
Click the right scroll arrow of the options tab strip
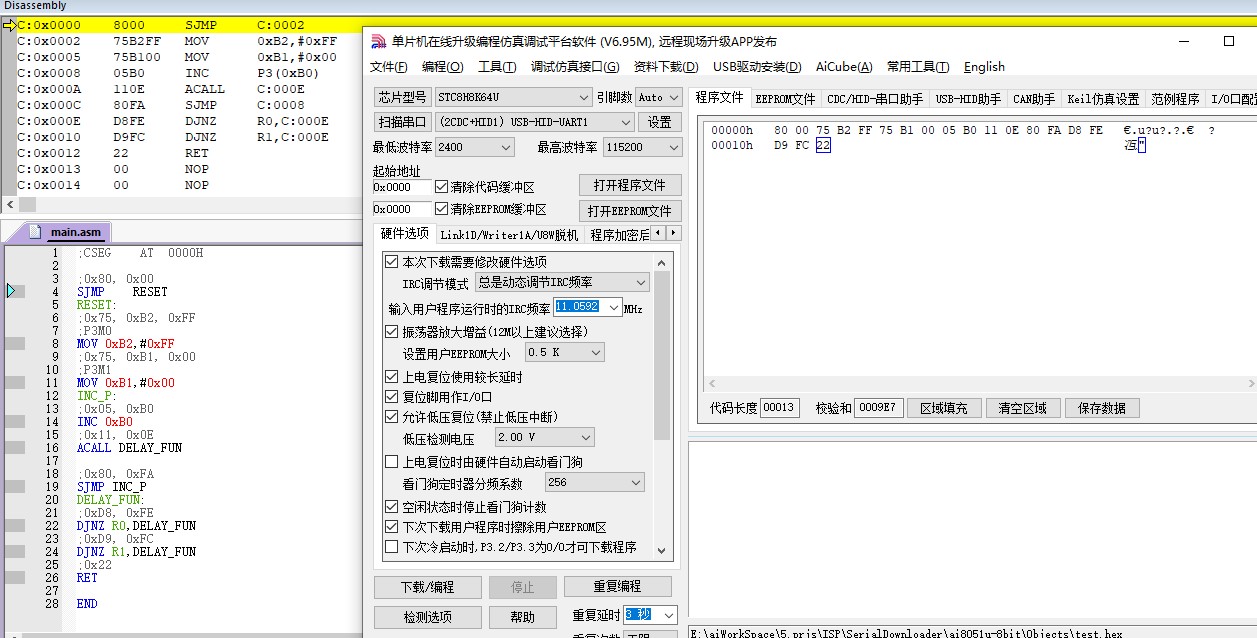673,233
